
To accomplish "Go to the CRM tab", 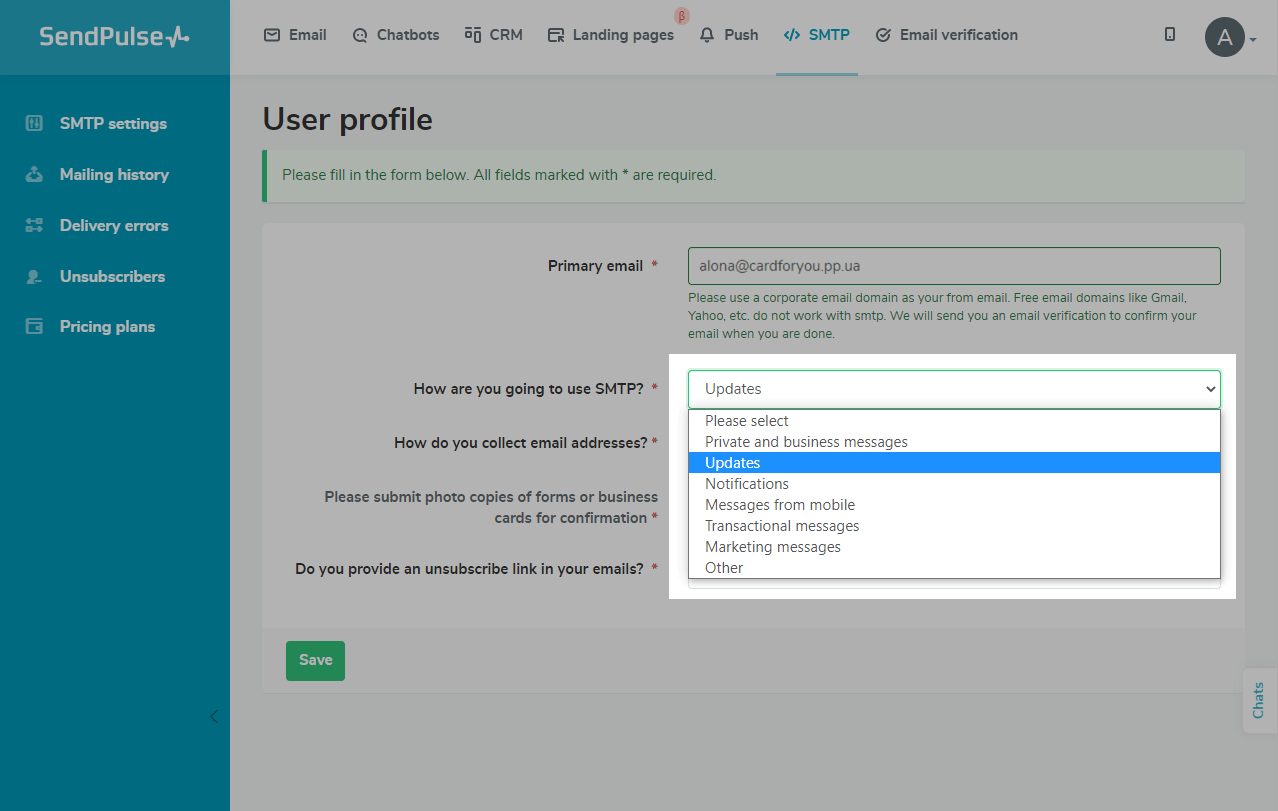I will [494, 35].
